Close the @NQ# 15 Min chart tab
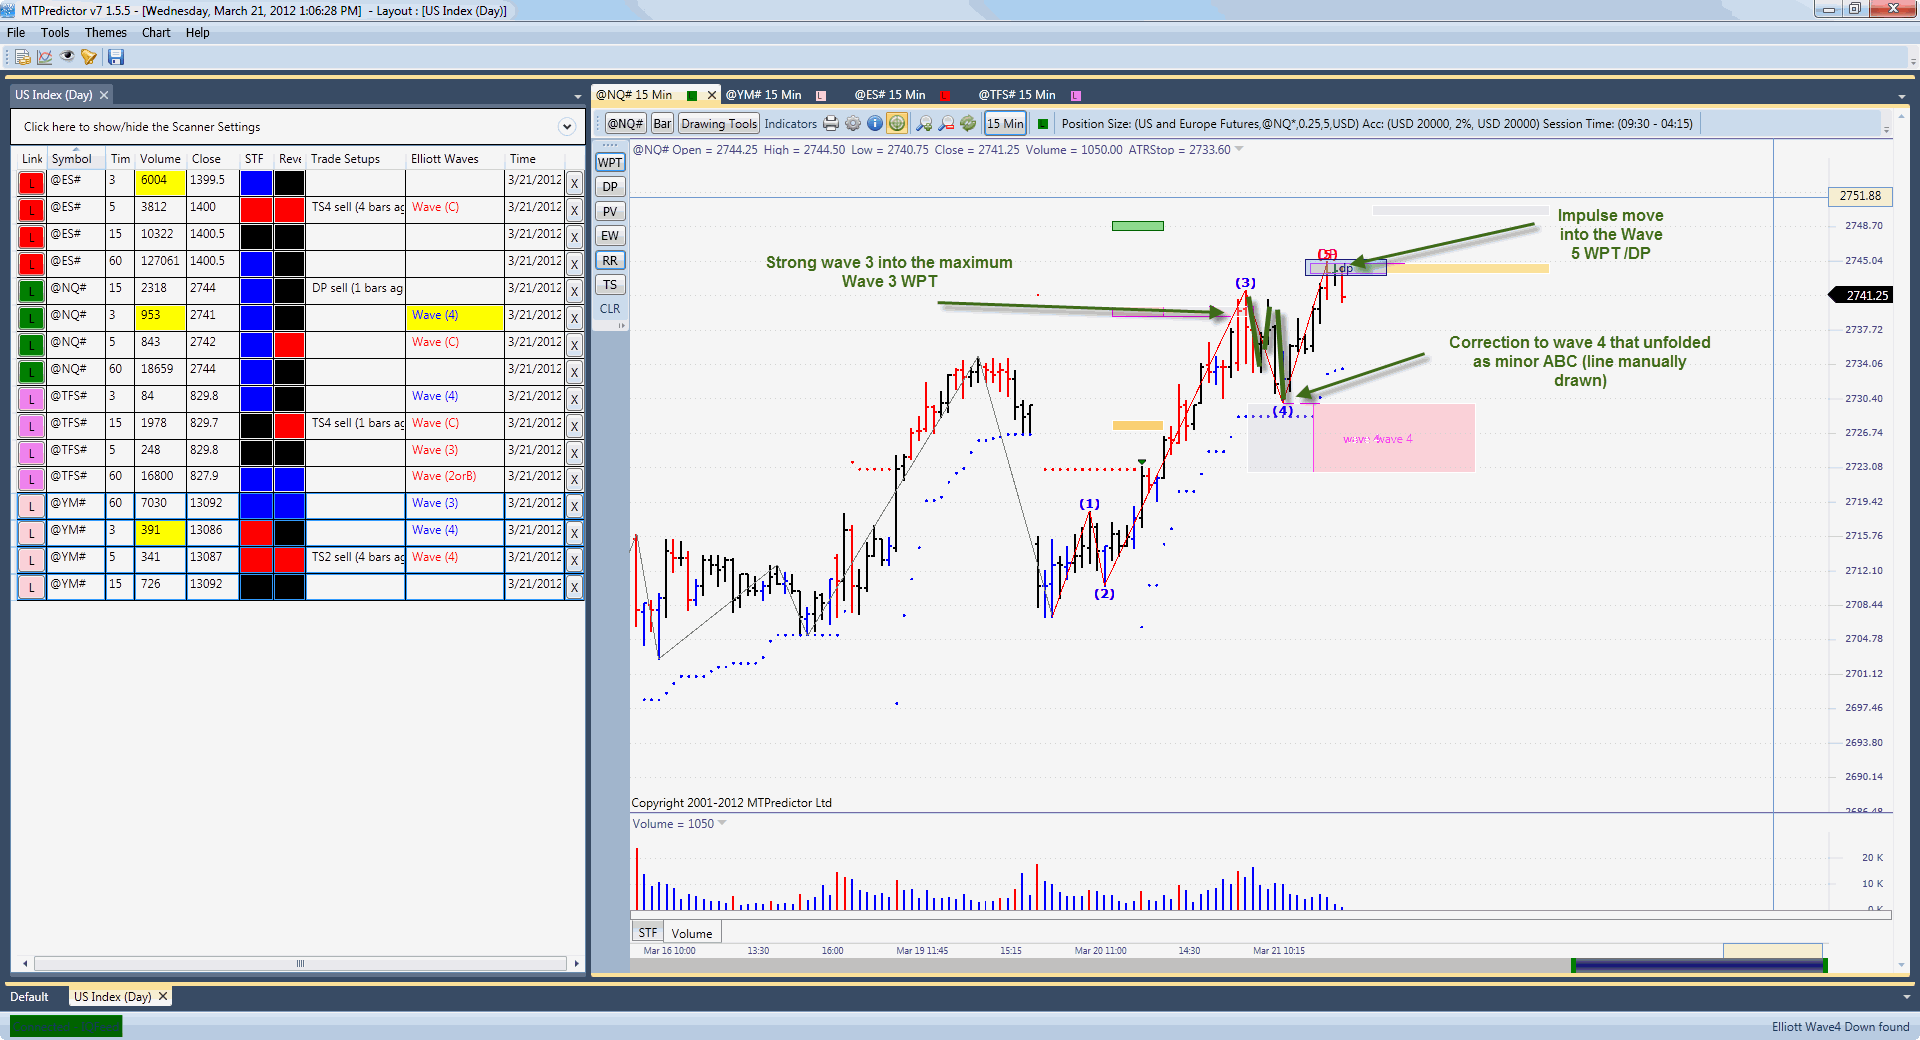Image resolution: width=1920 pixels, height=1040 pixels. tap(712, 95)
